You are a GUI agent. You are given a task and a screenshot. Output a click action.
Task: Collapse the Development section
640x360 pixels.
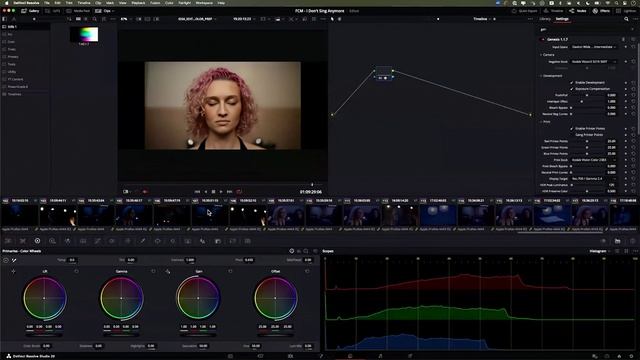click(541, 76)
